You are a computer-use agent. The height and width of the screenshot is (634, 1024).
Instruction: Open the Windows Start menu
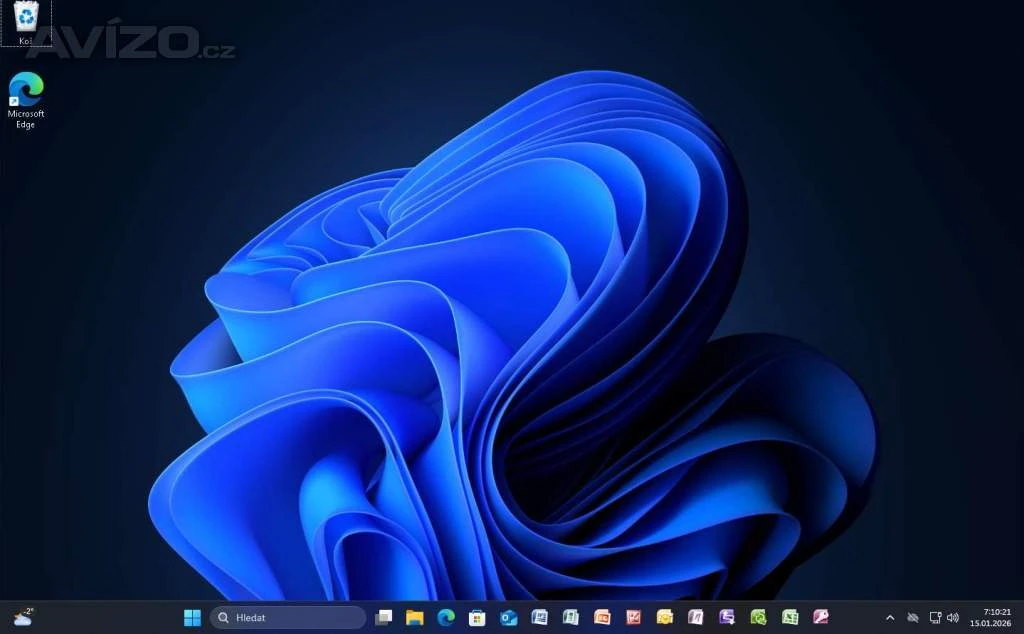(x=192, y=618)
